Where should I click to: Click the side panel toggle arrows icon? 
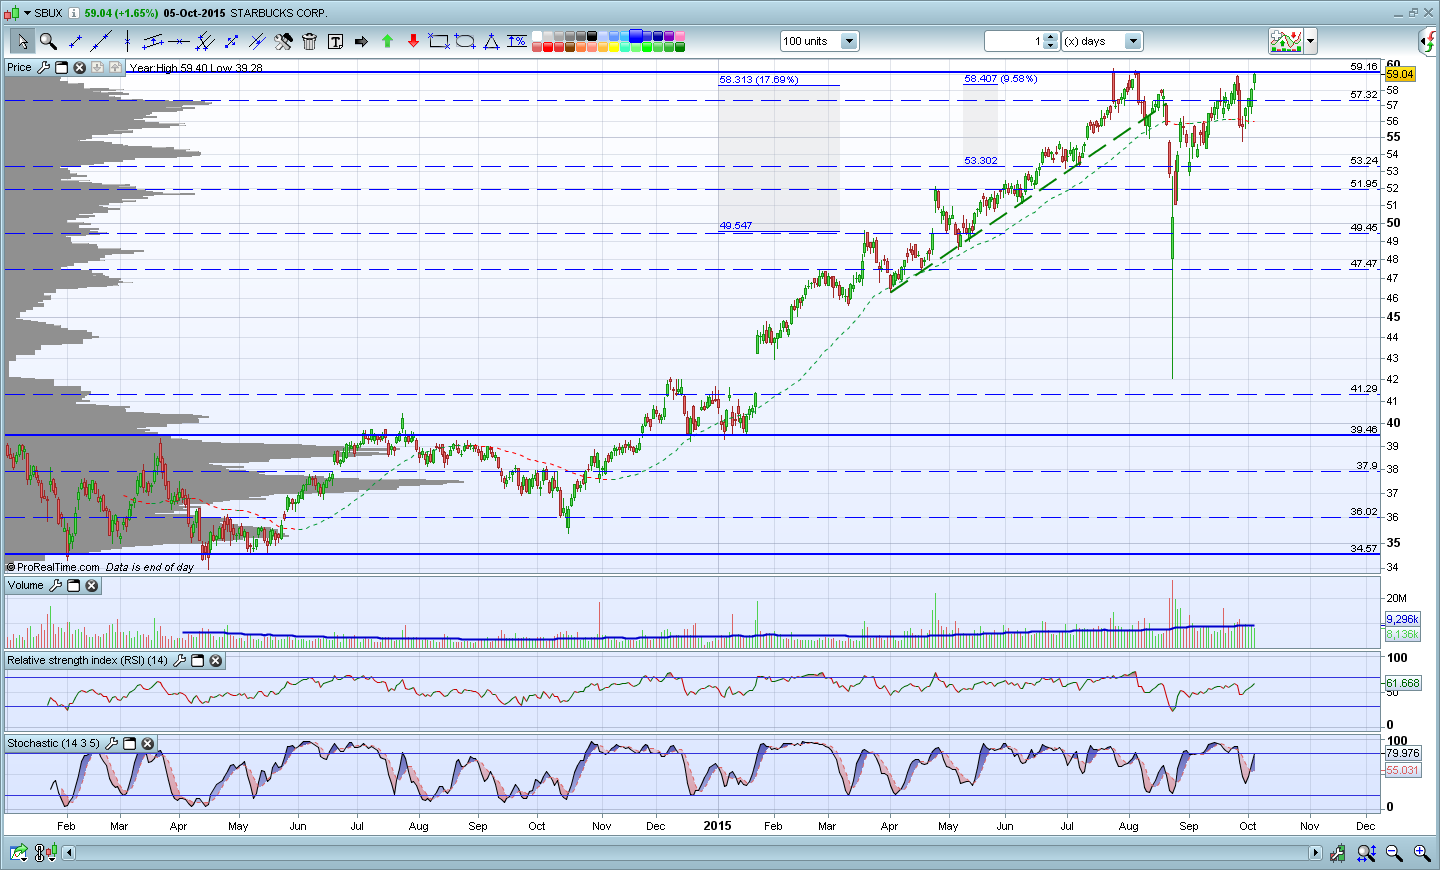pos(1428,41)
